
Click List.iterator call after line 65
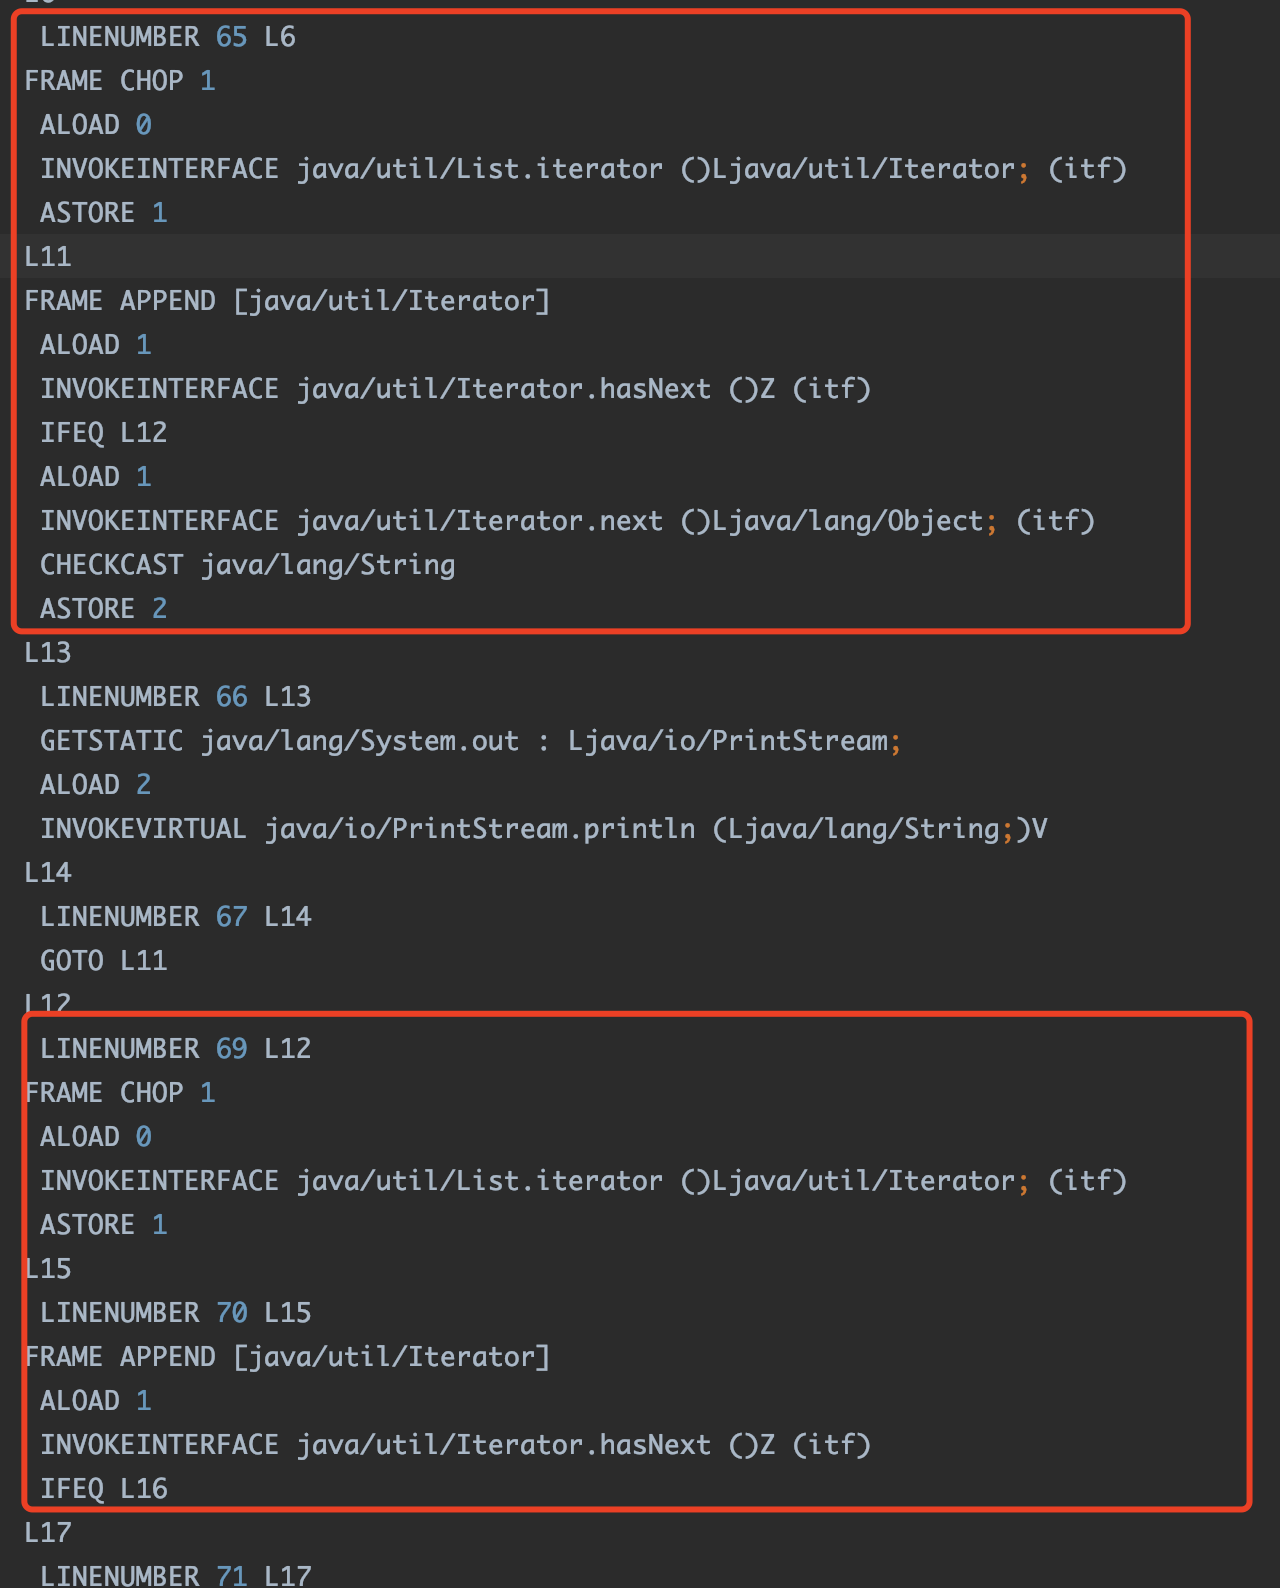[x=584, y=169]
